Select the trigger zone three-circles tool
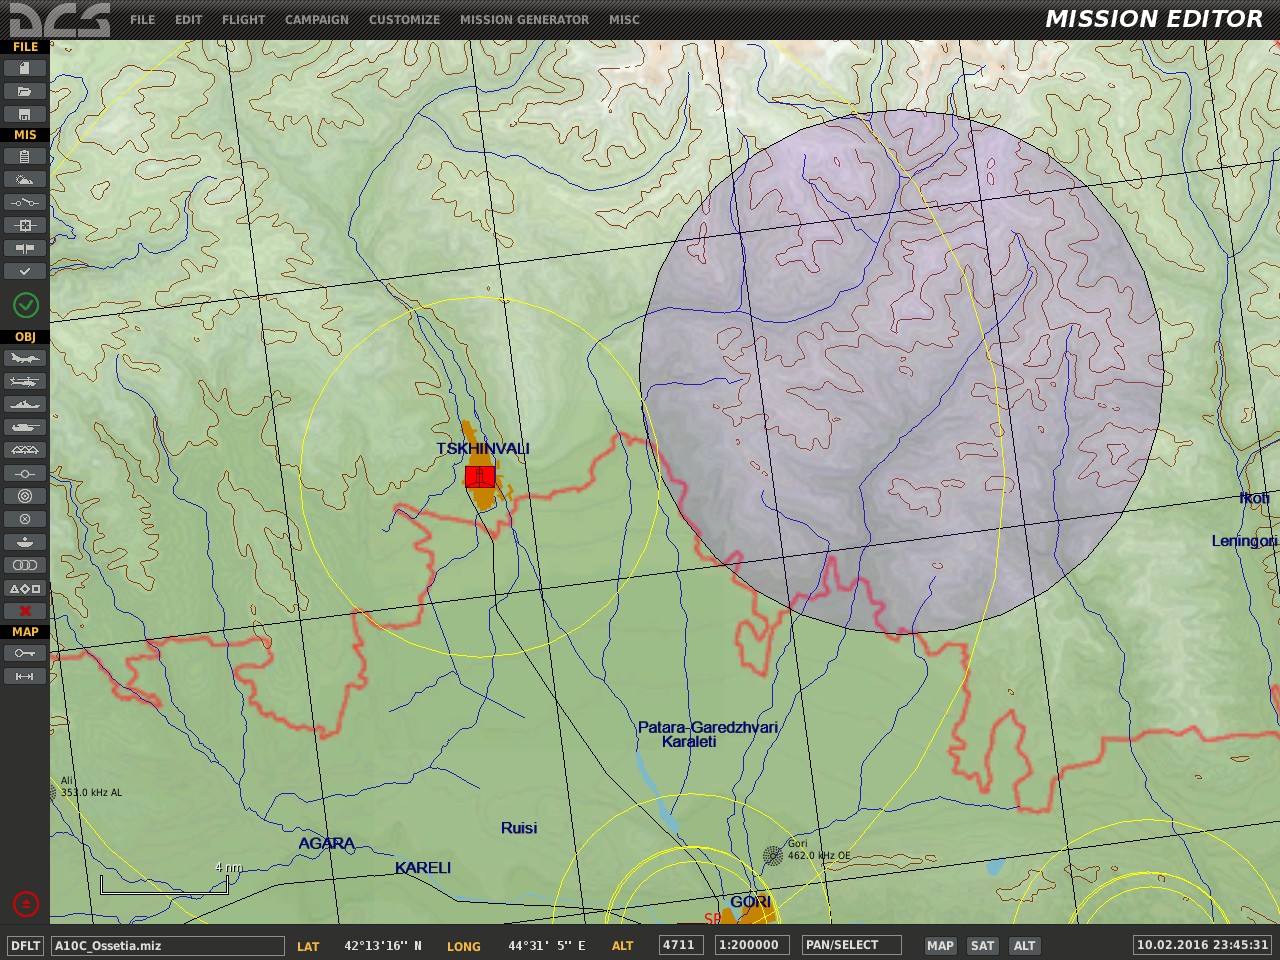 tap(25, 565)
